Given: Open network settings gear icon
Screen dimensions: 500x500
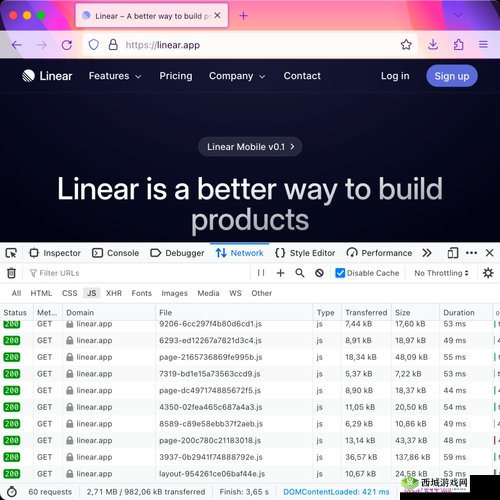Looking at the screenshot, I should [x=488, y=273].
